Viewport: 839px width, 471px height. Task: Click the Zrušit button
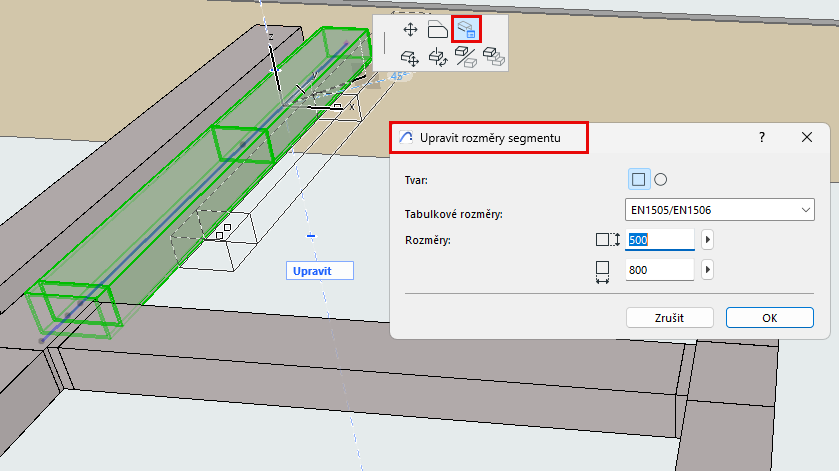[x=669, y=318]
